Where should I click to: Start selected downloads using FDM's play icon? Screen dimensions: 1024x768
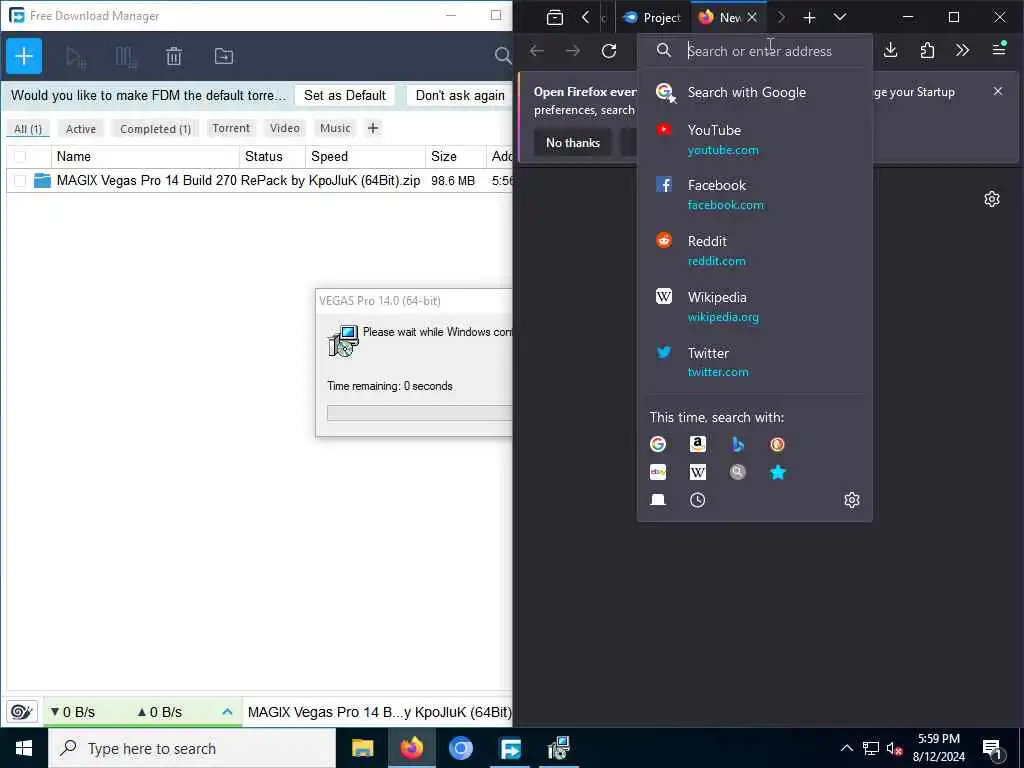[x=76, y=57]
